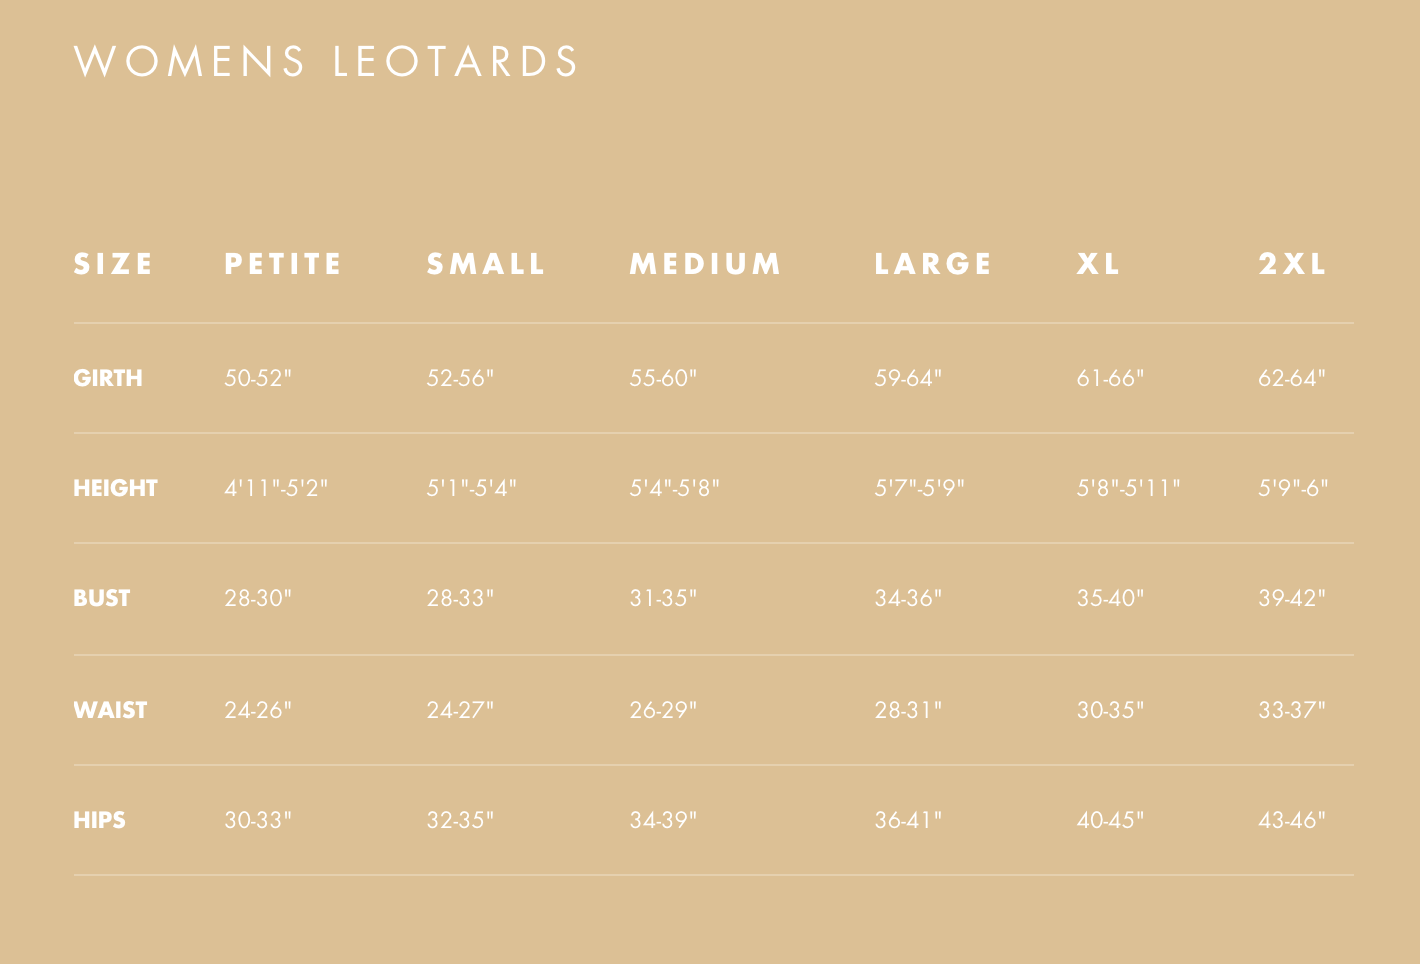1420x964 pixels.
Task: Select the XL column header
Action: pyautogui.click(x=1099, y=264)
